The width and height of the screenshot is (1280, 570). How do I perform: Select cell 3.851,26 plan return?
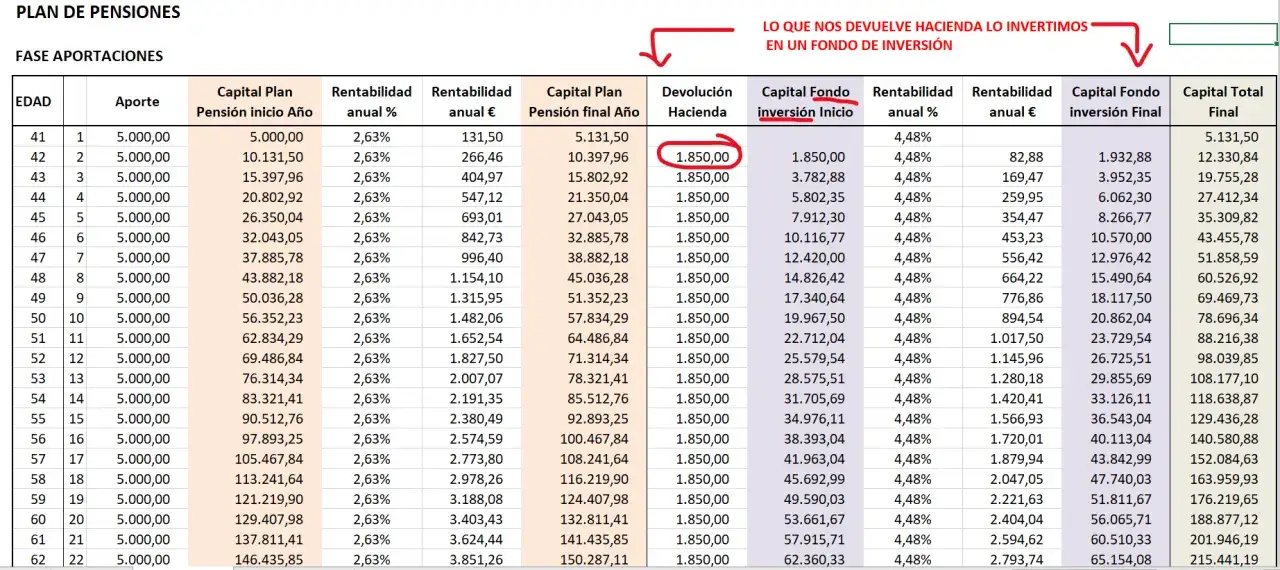[483, 560]
